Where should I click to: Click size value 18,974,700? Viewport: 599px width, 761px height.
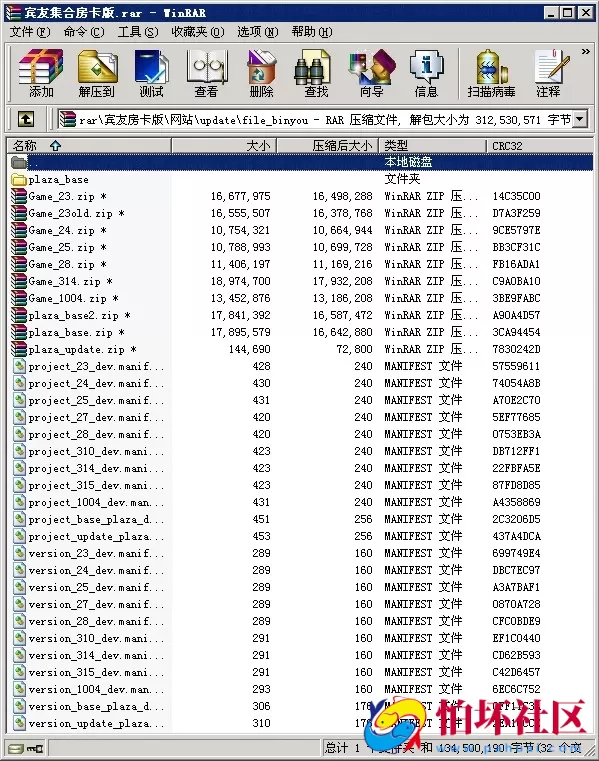(240, 281)
